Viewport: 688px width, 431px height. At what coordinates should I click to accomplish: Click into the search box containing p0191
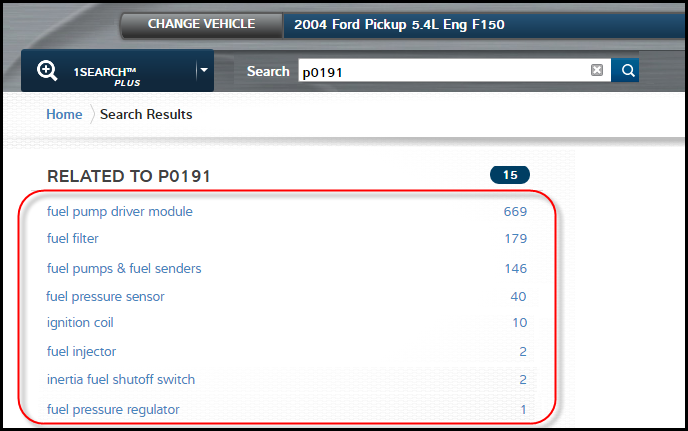tap(440, 71)
